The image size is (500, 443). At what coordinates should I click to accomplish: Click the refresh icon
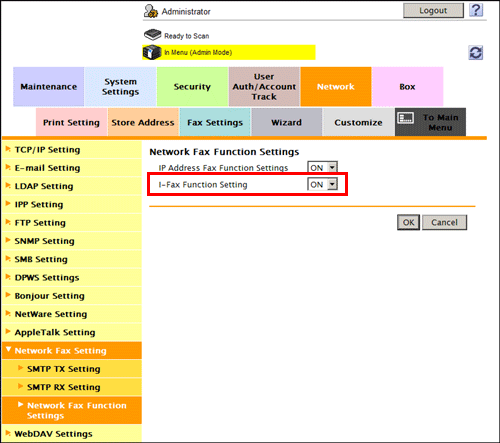(476, 53)
